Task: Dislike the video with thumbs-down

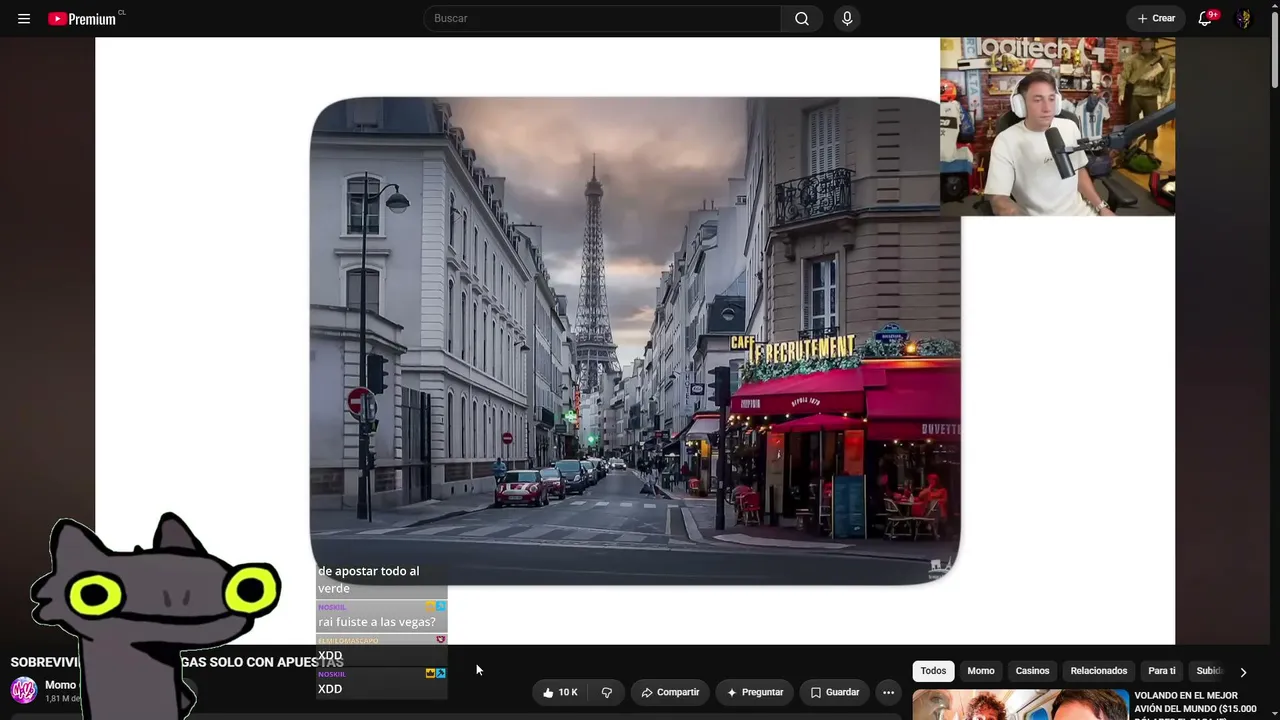Action: point(606,692)
